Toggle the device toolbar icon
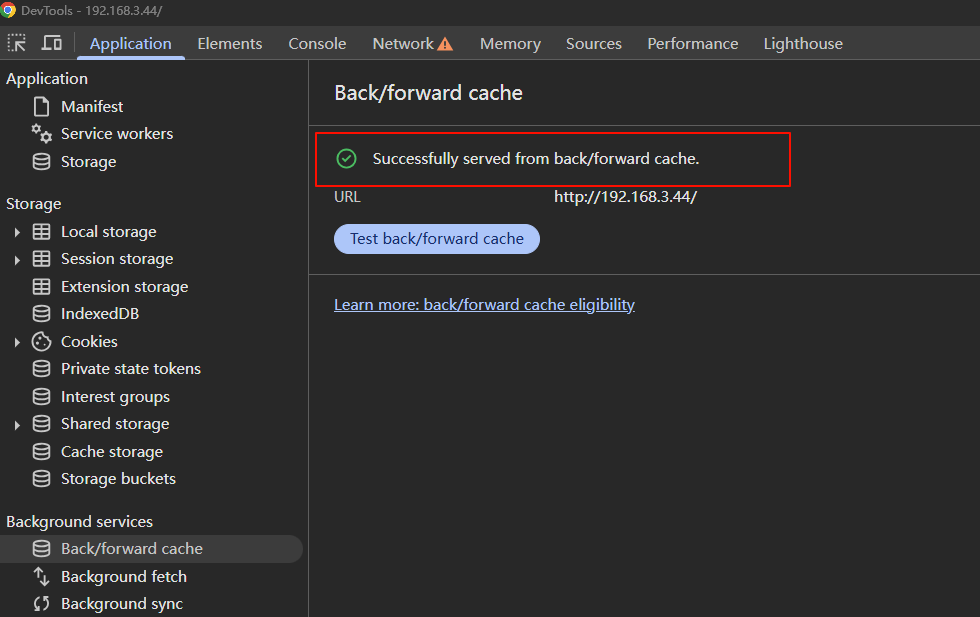The width and height of the screenshot is (980, 617). click(x=51, y=43)
